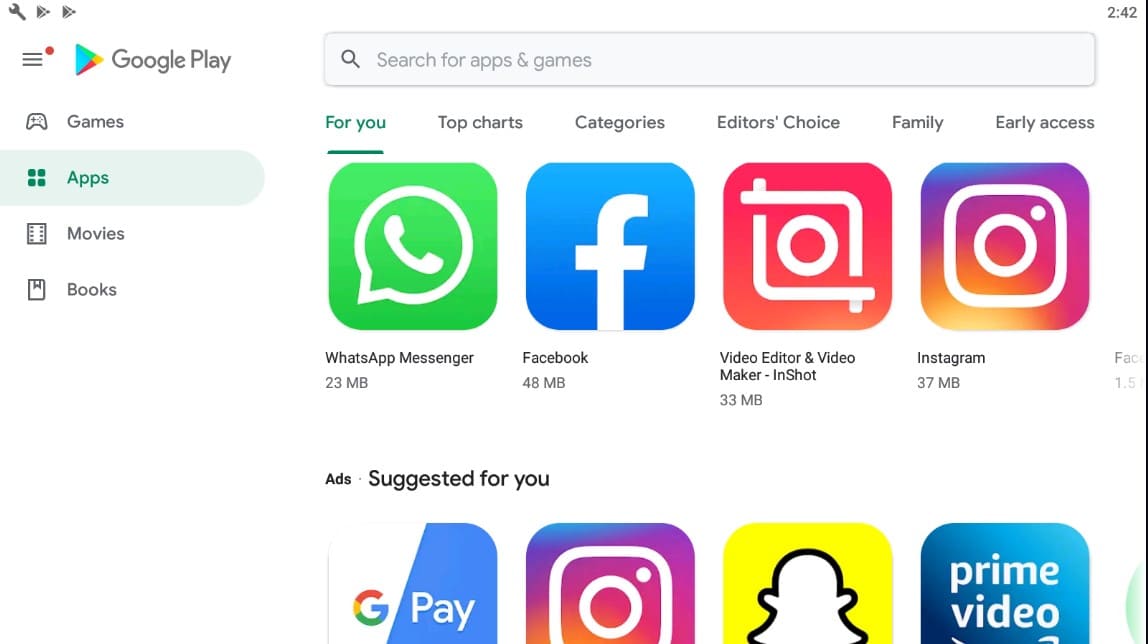Switch to the Categories tab

[x=619, y=122]
